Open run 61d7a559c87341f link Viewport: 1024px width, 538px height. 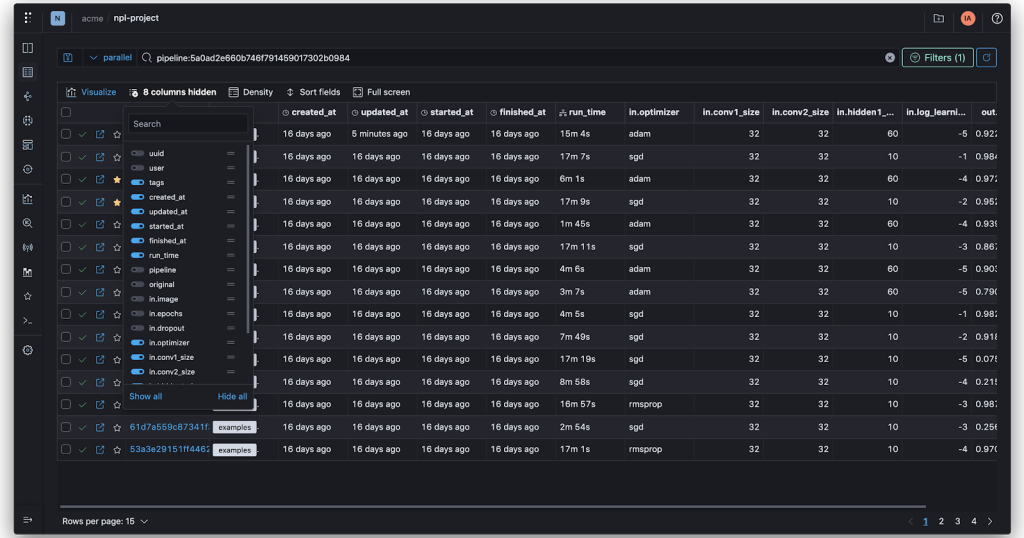click(x=169, y=427)
